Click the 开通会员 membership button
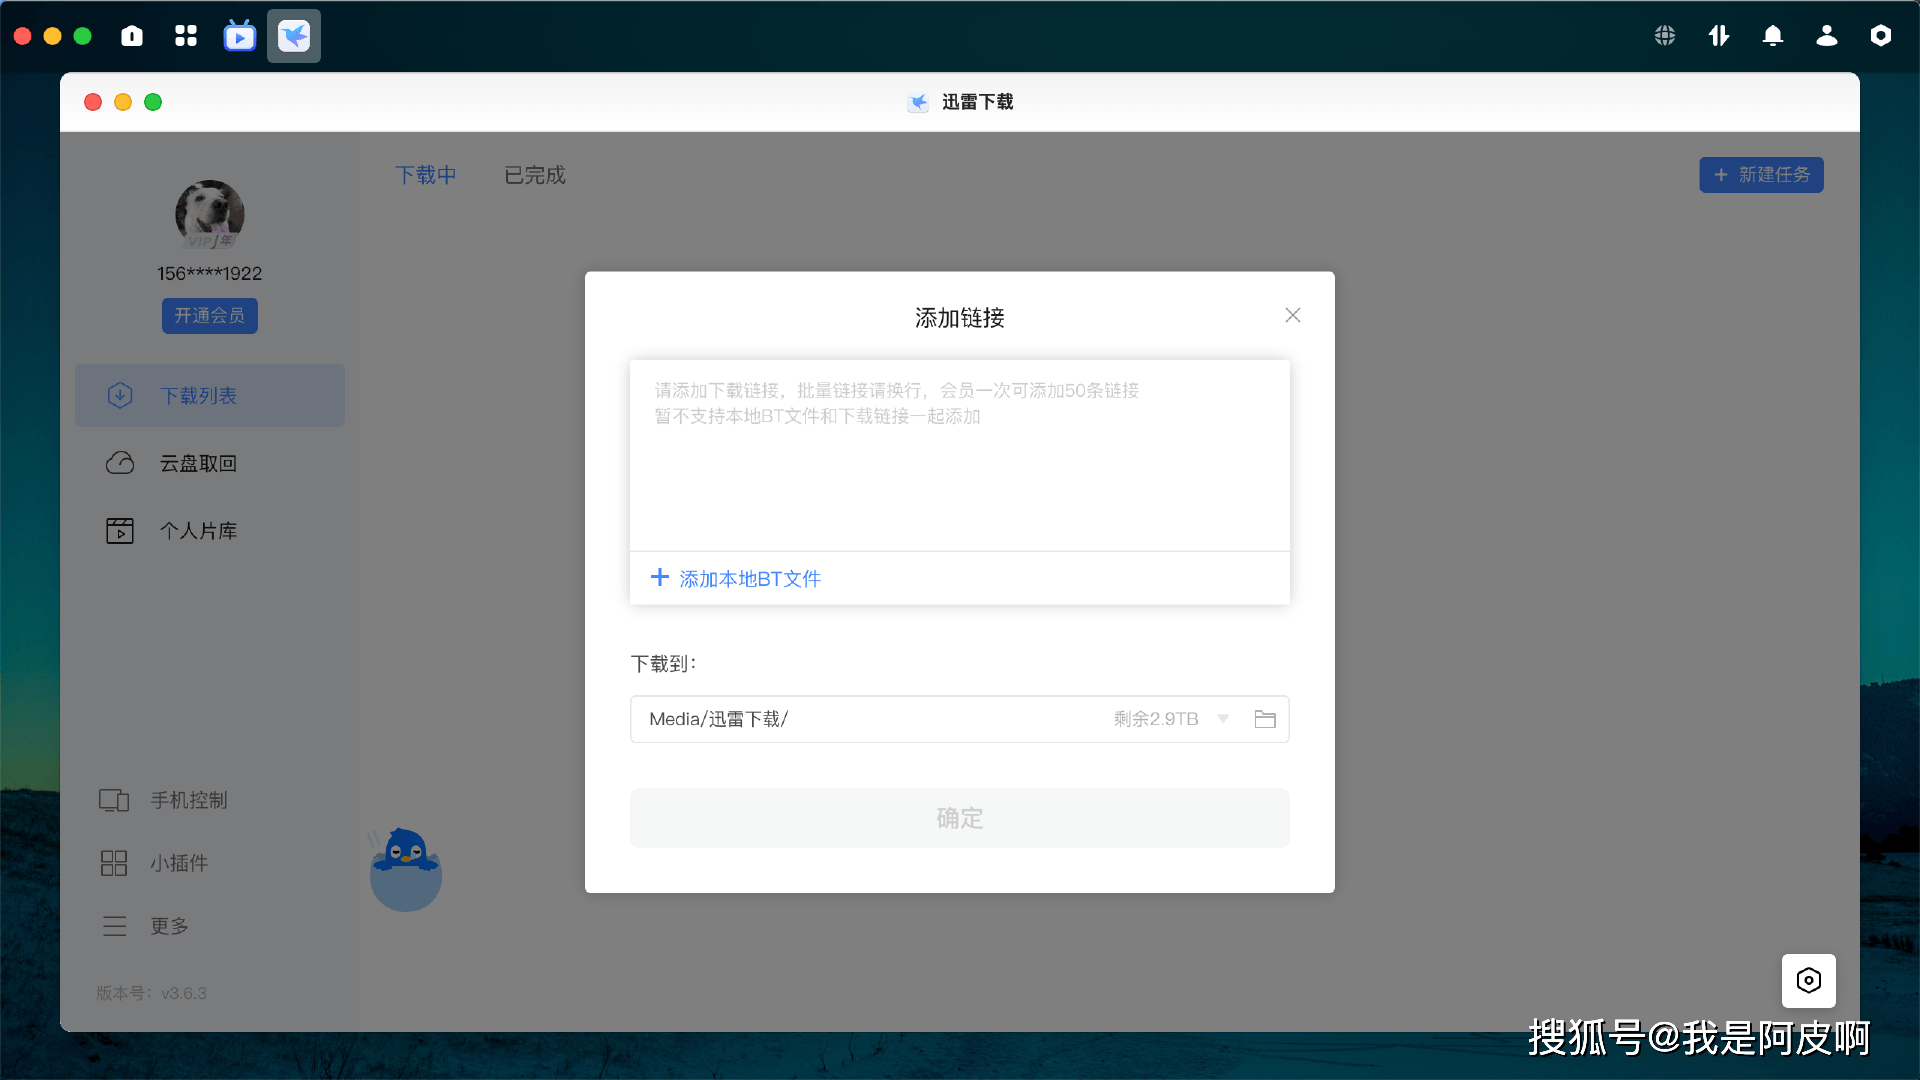The height and width of the screenshot is (1080, 1920). click(x=209, y=315)
